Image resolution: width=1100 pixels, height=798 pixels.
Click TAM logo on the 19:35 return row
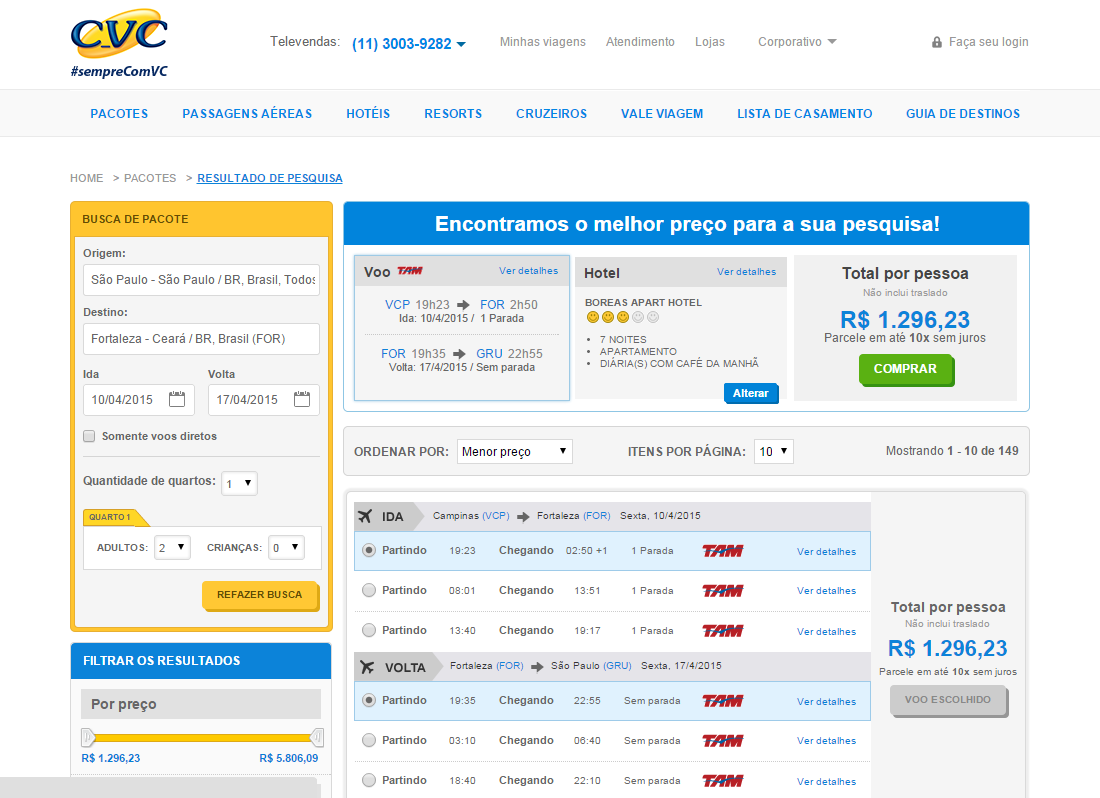pyautogui.click(x=723, y=701)
